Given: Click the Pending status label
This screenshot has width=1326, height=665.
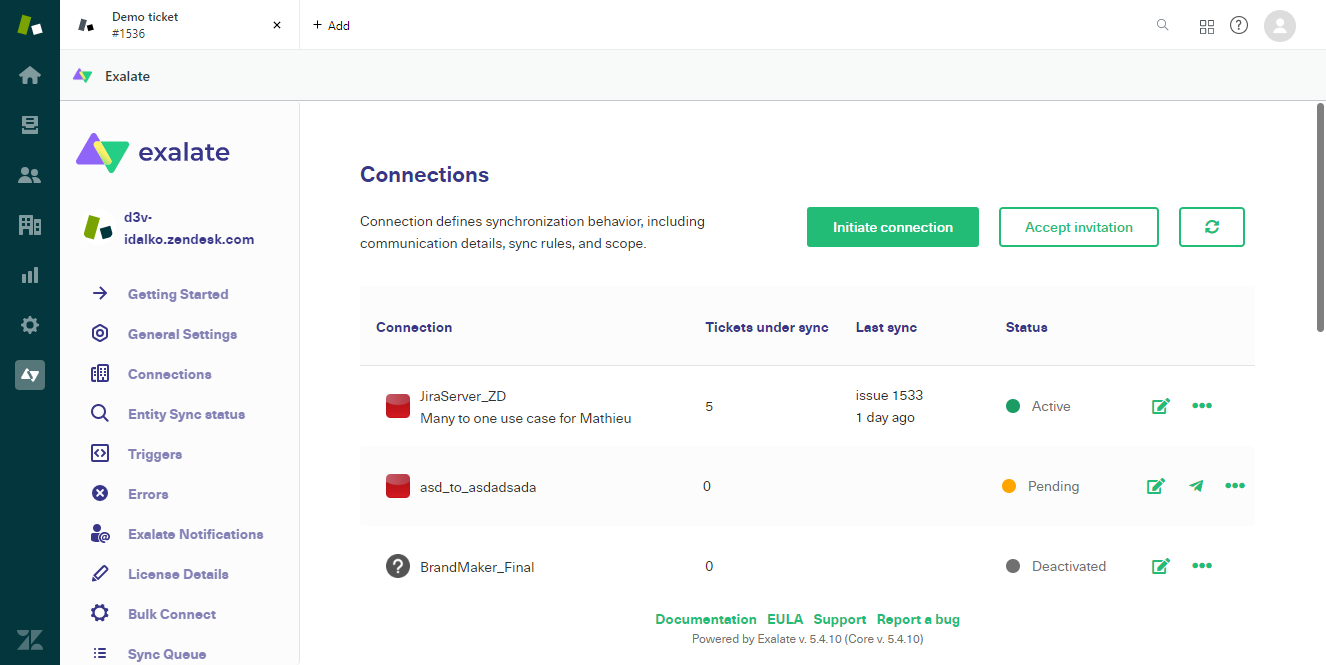Looking at the screenshot, I should [x=1054, y=486].
